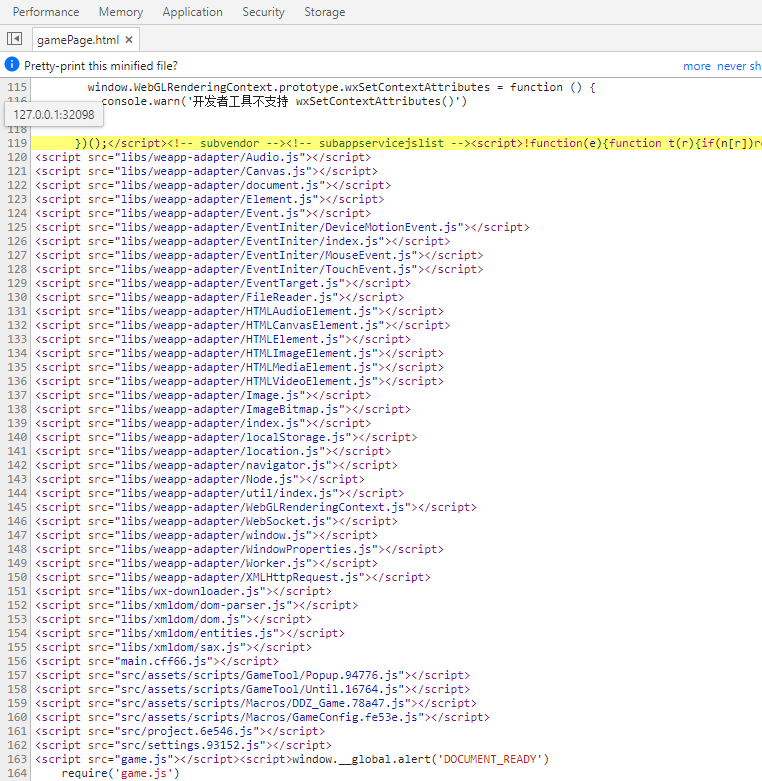Toggle the navigator sidebar icon
762x781 pixels.
[x=14, y=39]
